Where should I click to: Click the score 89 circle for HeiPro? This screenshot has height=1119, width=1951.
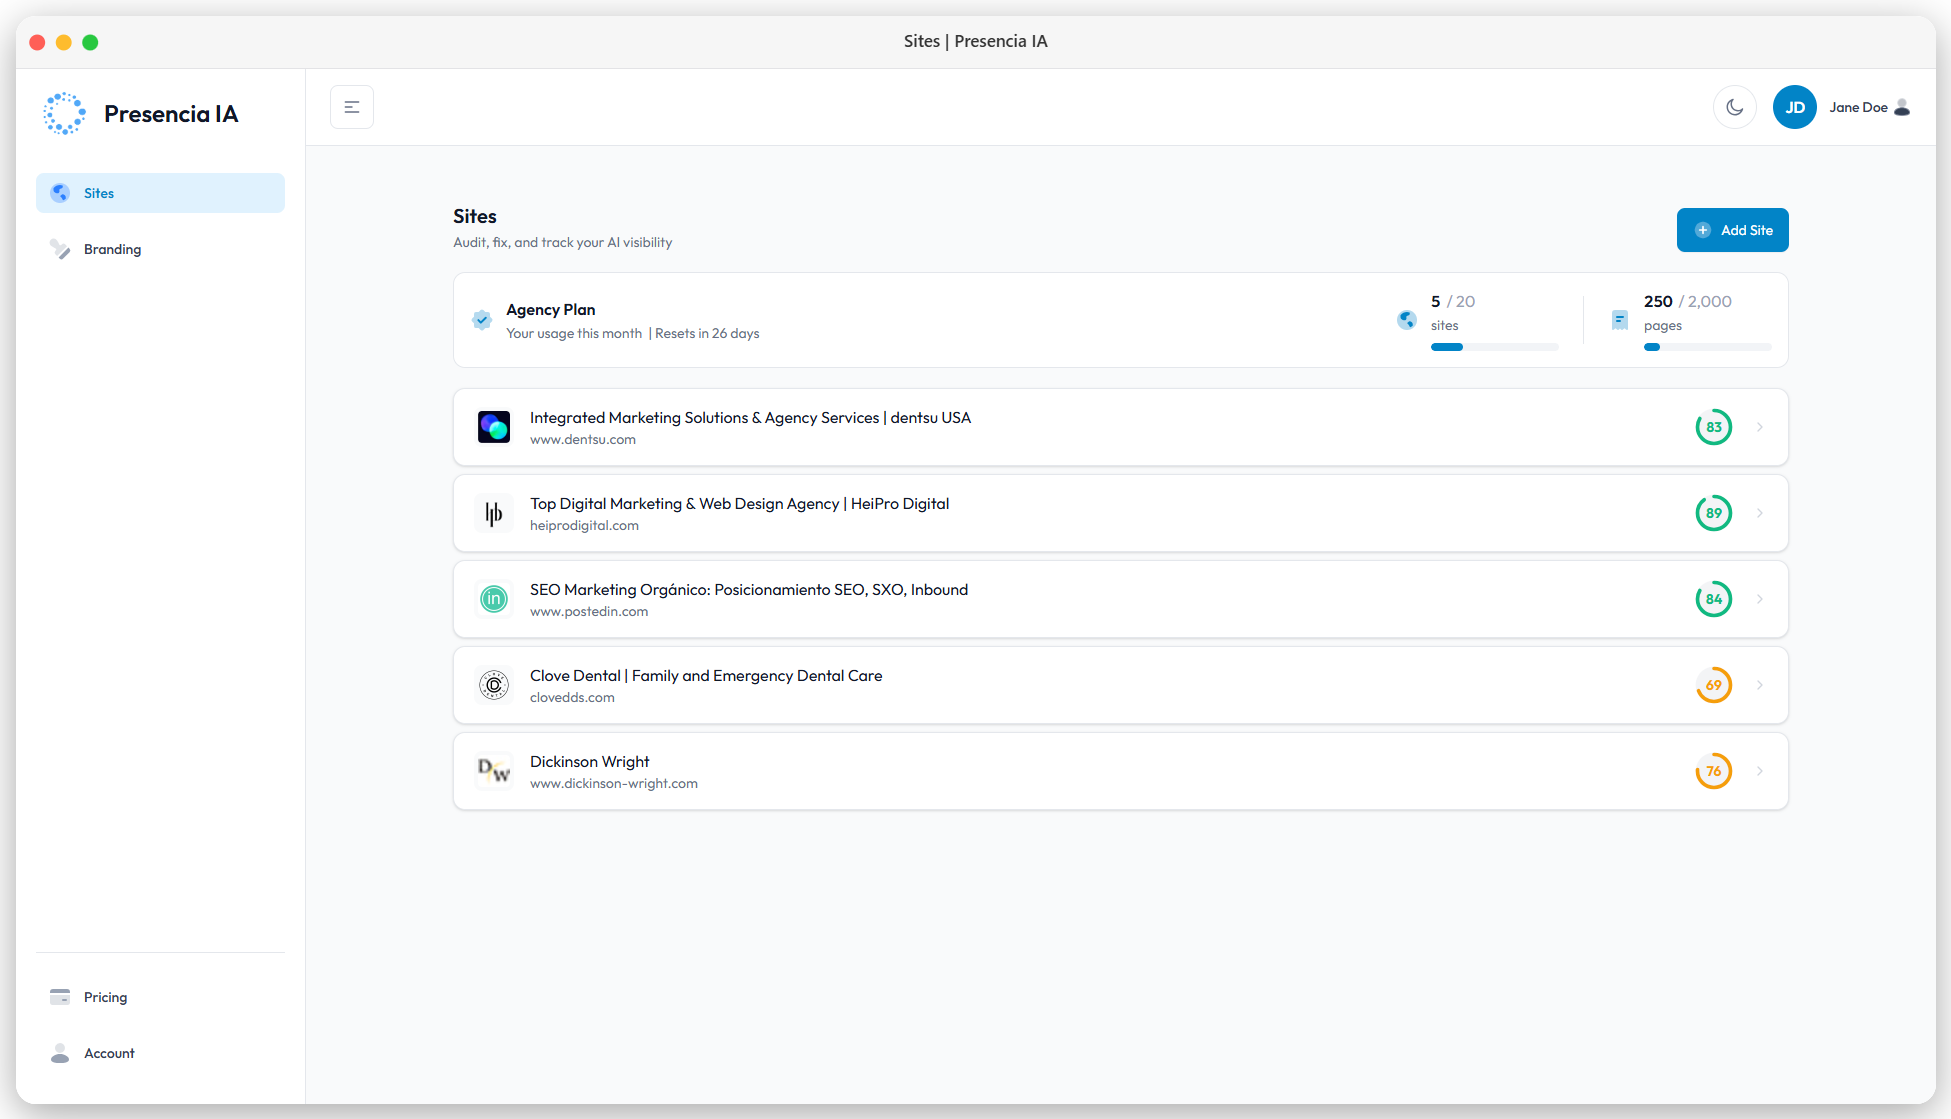click(1714, 513)
